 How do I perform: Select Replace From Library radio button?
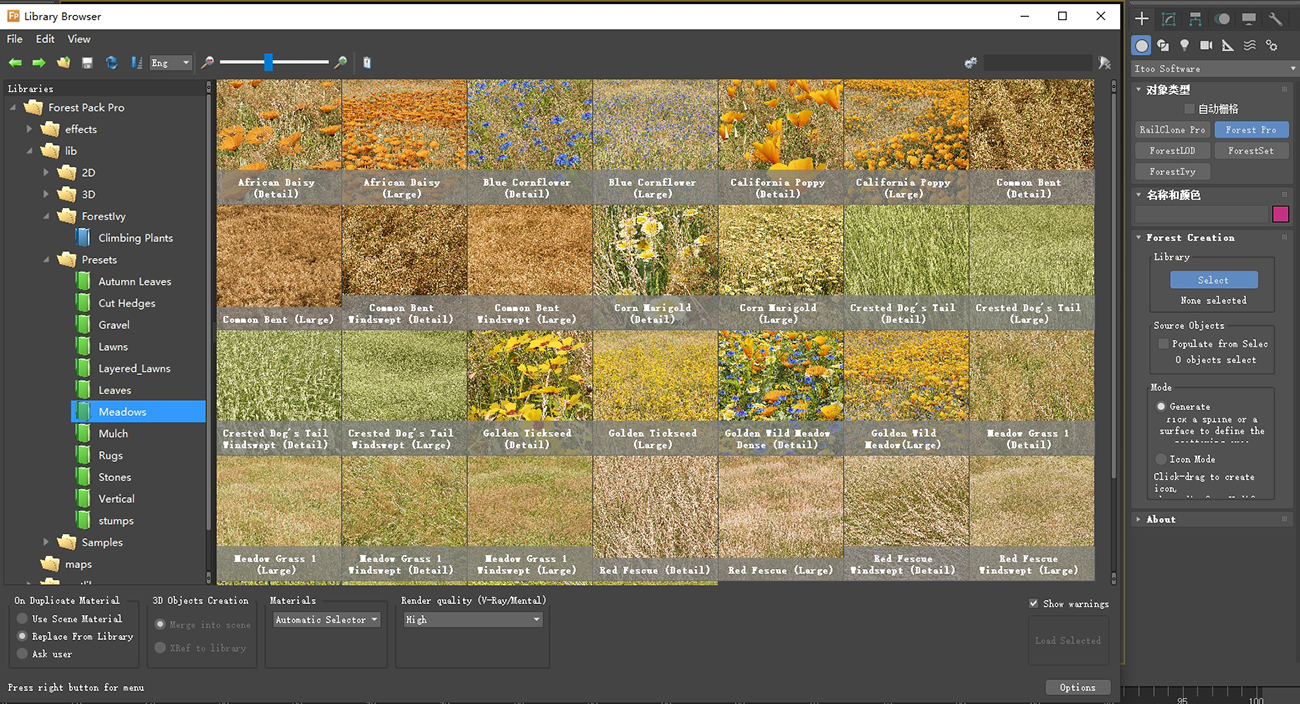coord(22,636)
